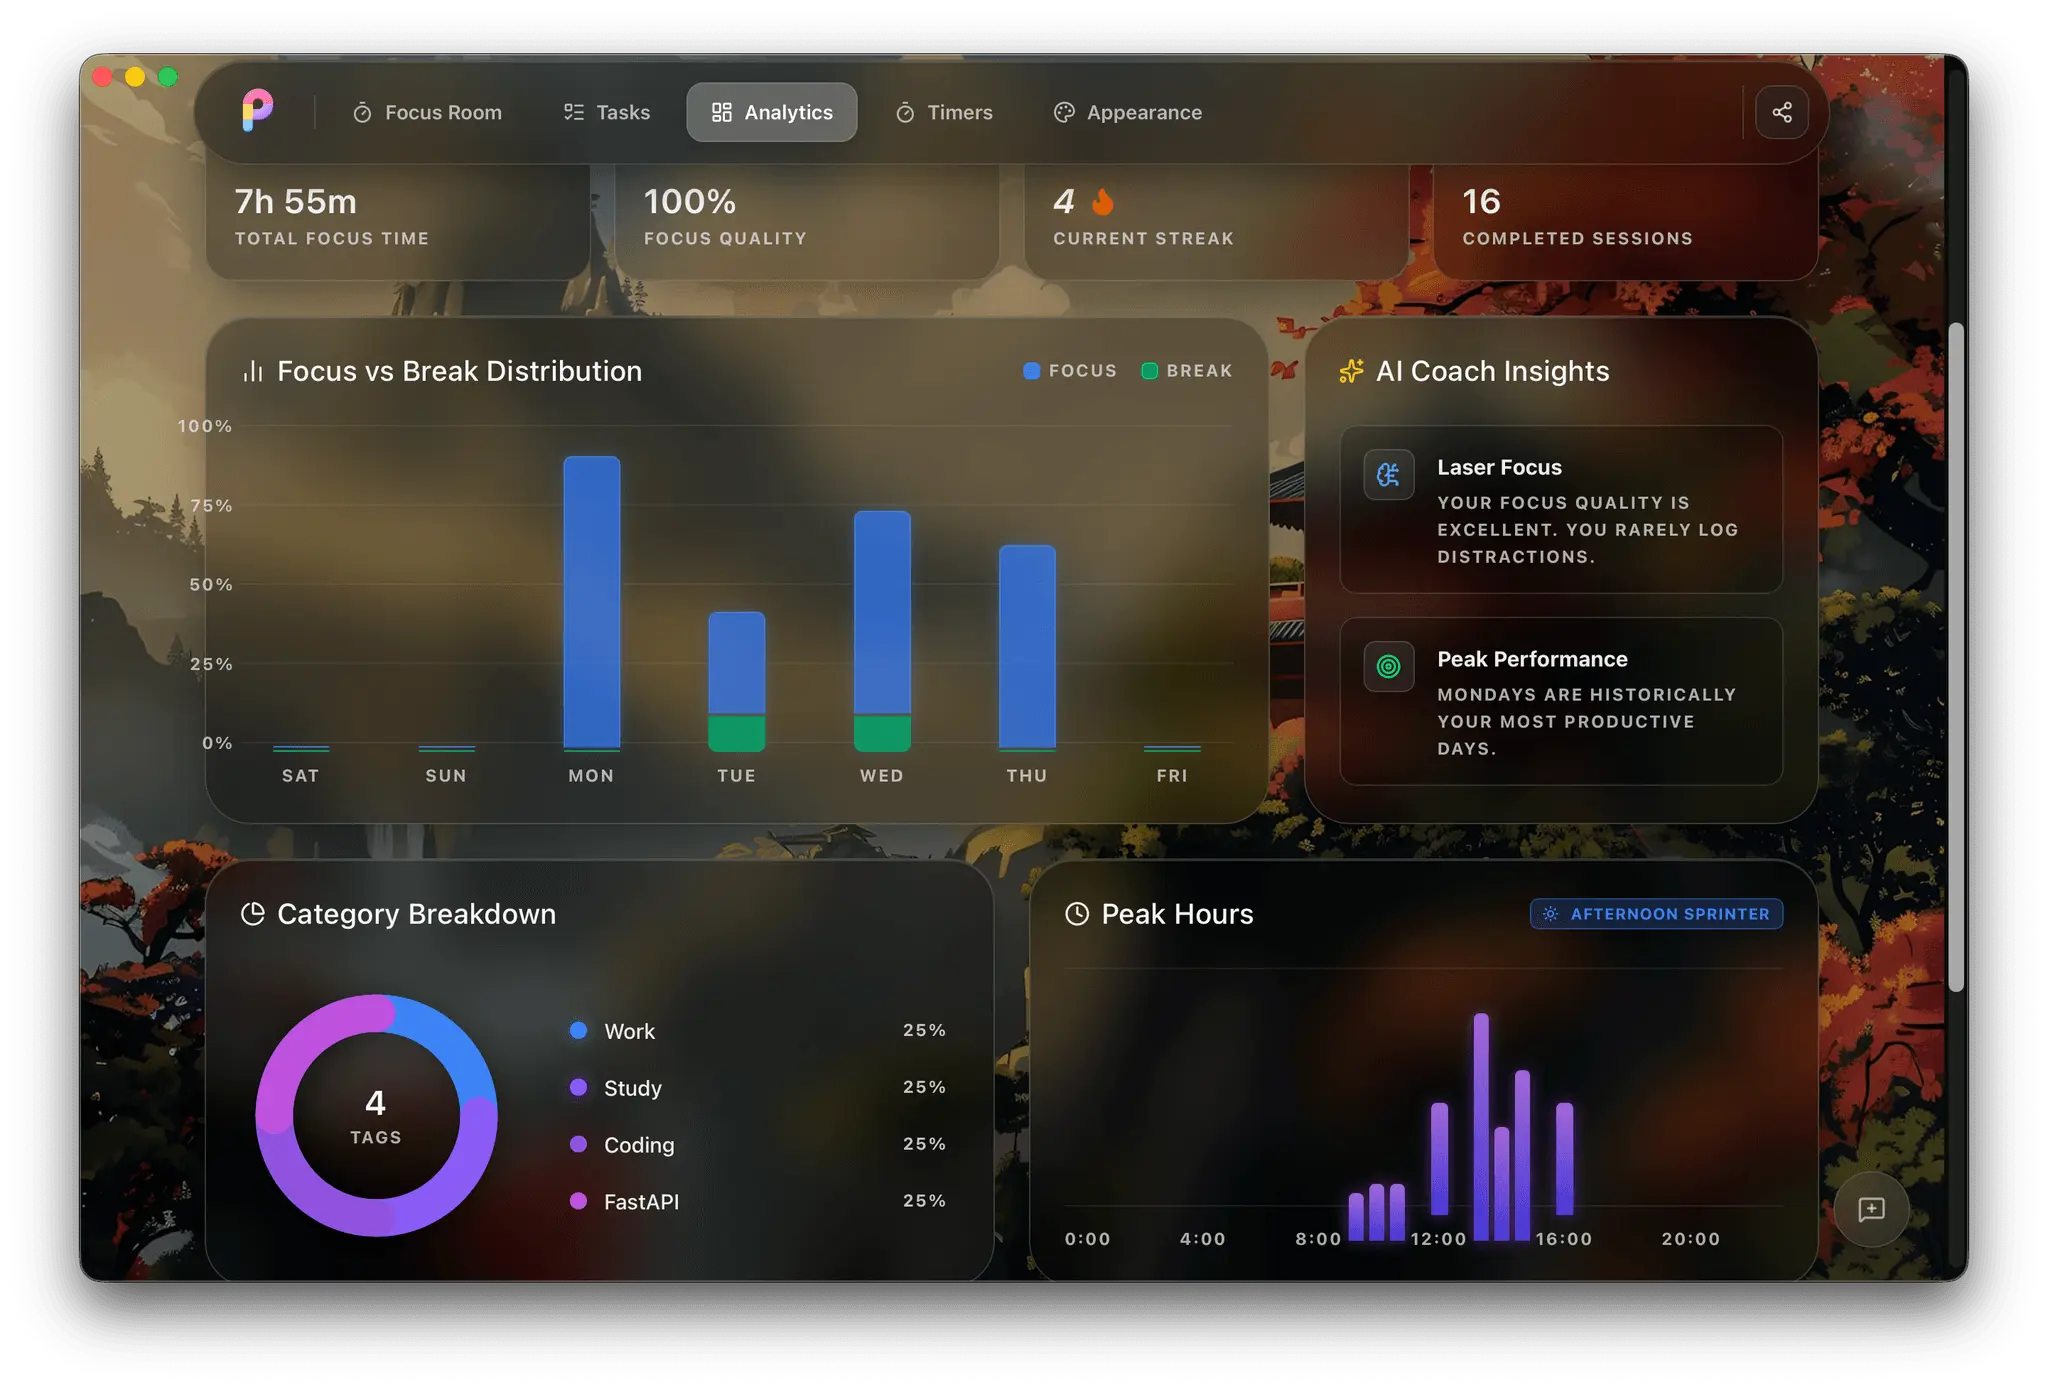The width and height of the screenshot is (2048, 1387).
Task: Click the blue FOCUS legend swatch
Action: tap(1032, 371)
